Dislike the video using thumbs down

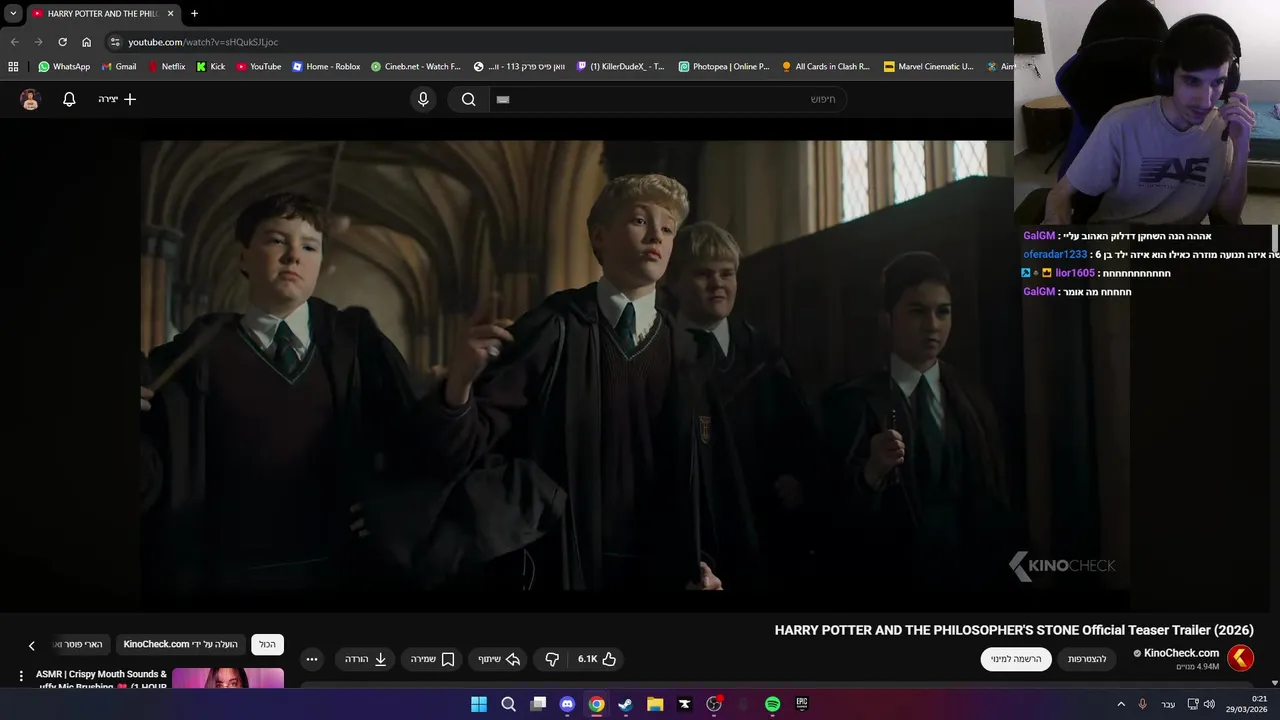click(x=552, y=659)
